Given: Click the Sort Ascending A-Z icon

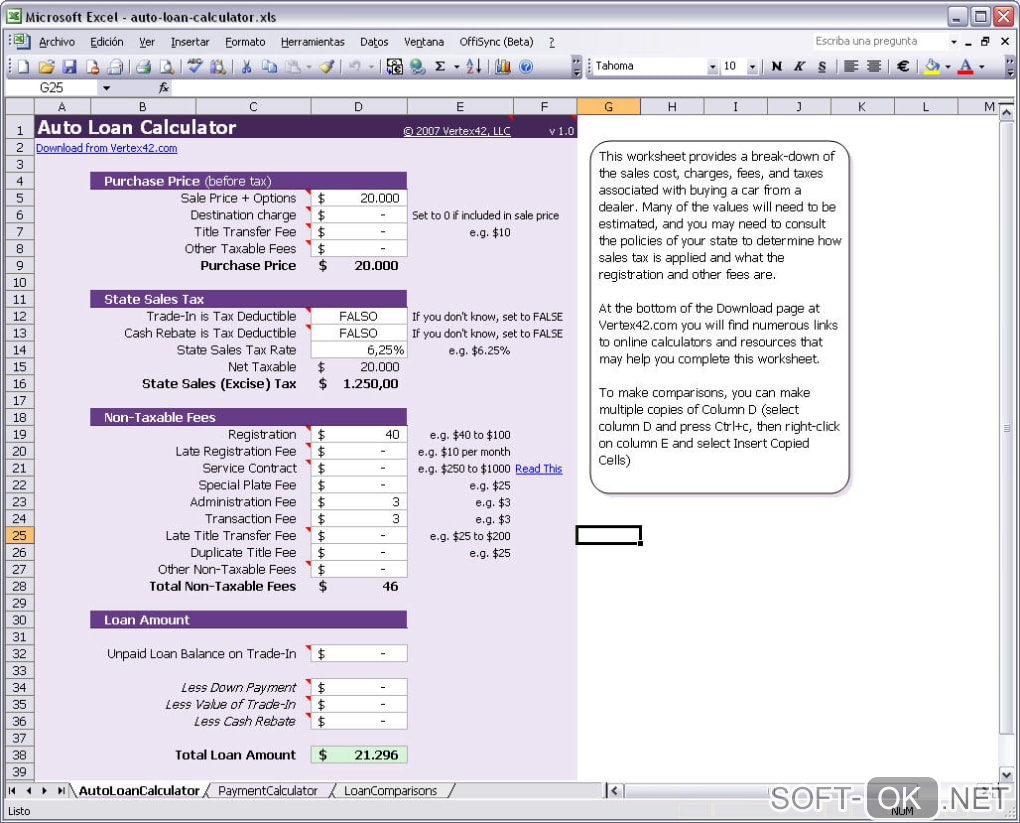Looking at the screenshot, I should pos(474,66).
